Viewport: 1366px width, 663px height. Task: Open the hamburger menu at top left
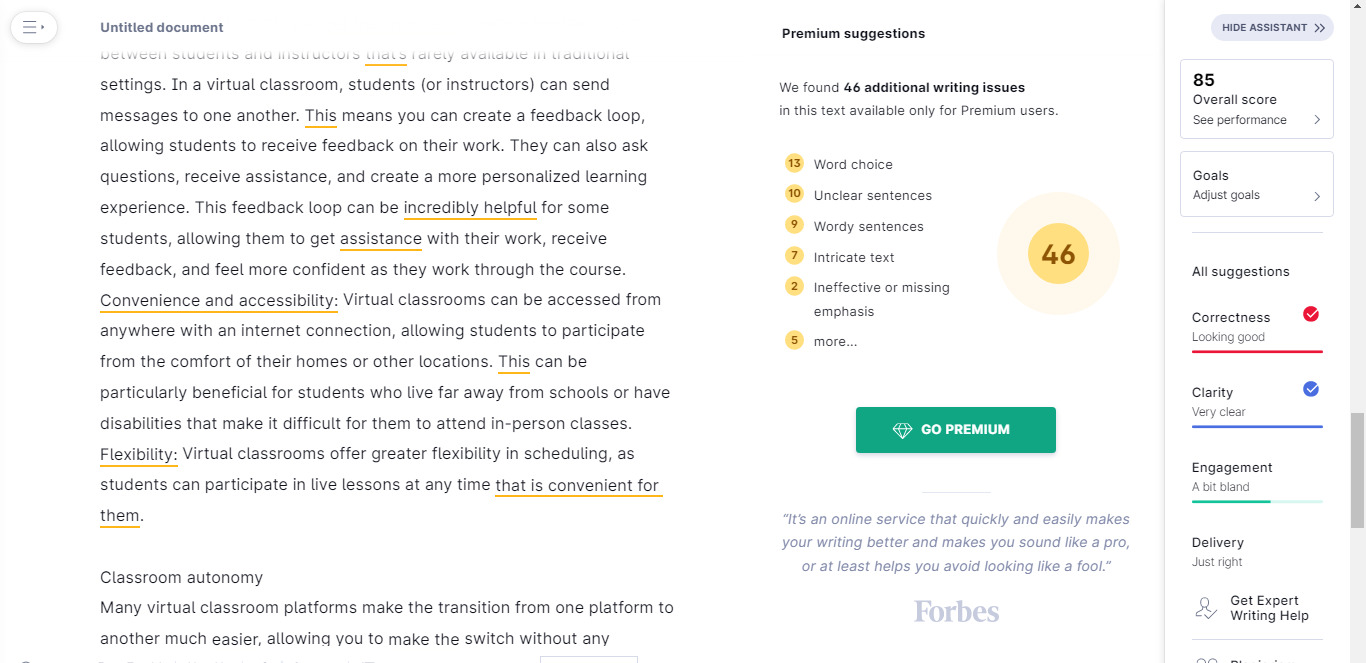click(33, 27)
